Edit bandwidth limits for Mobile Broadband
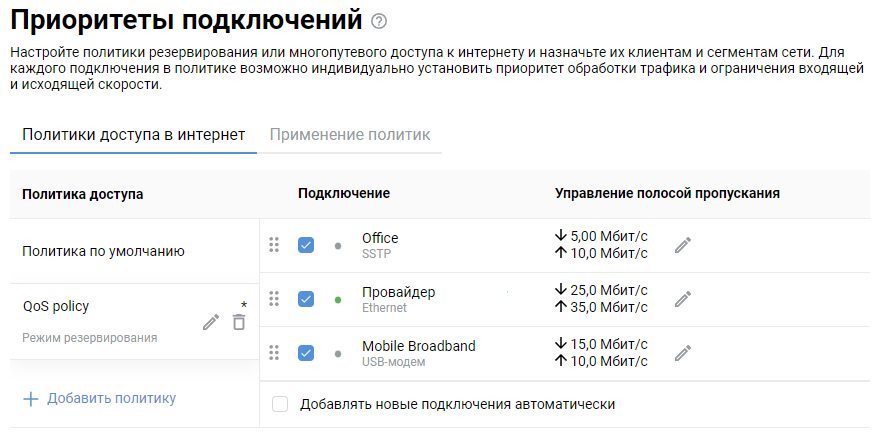This screenshot has height=434, width=882. pyautogui.click(x=683, y=353)
